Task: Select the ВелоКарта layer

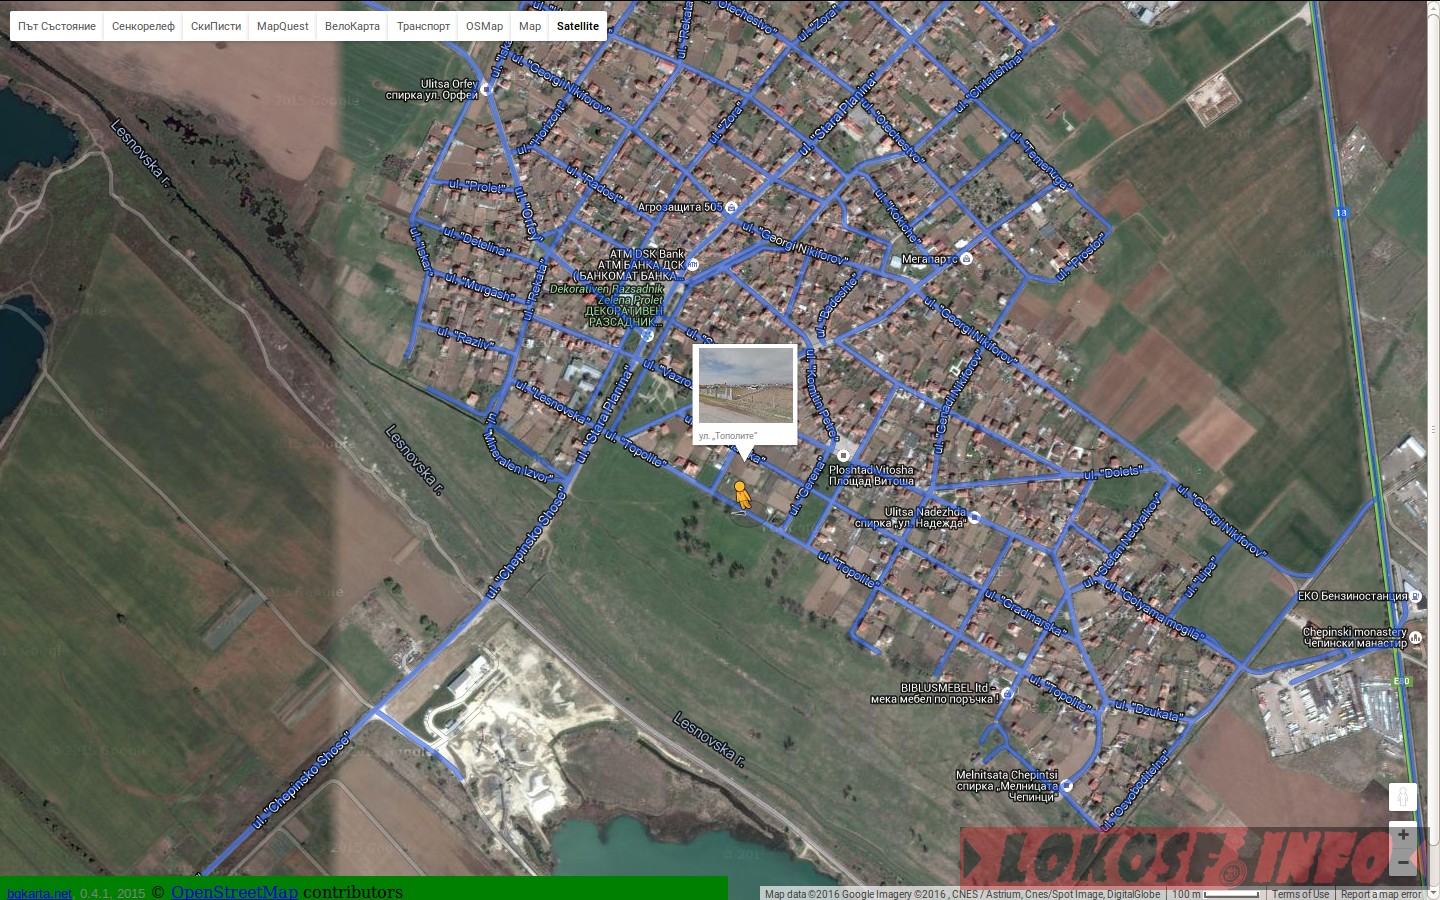Action: 352,26
